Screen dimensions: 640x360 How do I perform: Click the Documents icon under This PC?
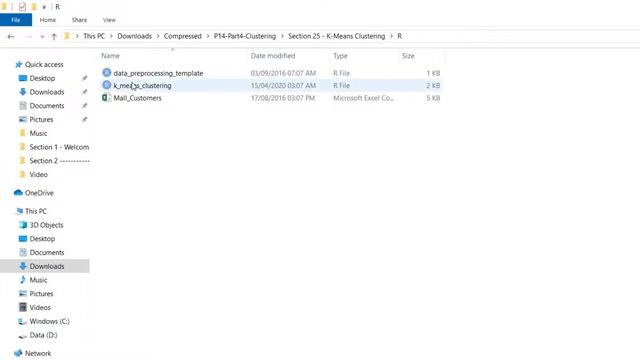point(23,252)
